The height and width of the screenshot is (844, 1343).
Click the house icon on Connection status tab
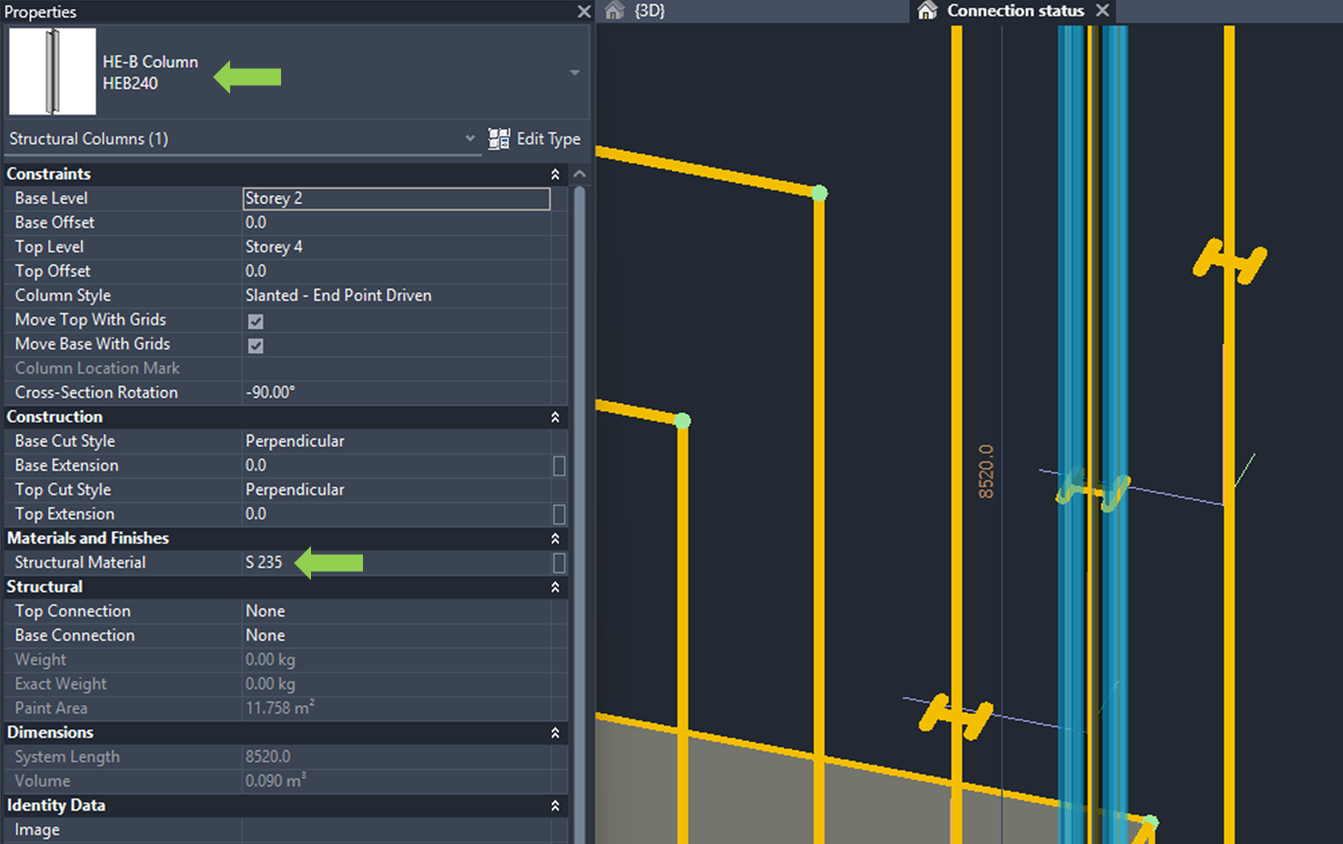point(927,10)
